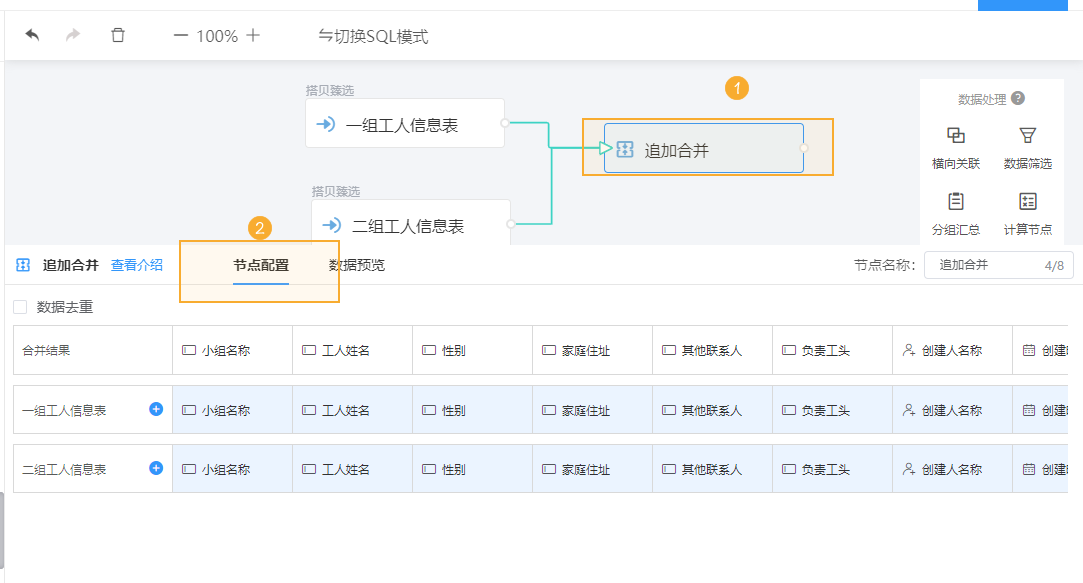Image resolution: width=1083 pixels, height=583 pixels.
Task: Select the 横向关联 data processing tool
Action: coord(956,145)
